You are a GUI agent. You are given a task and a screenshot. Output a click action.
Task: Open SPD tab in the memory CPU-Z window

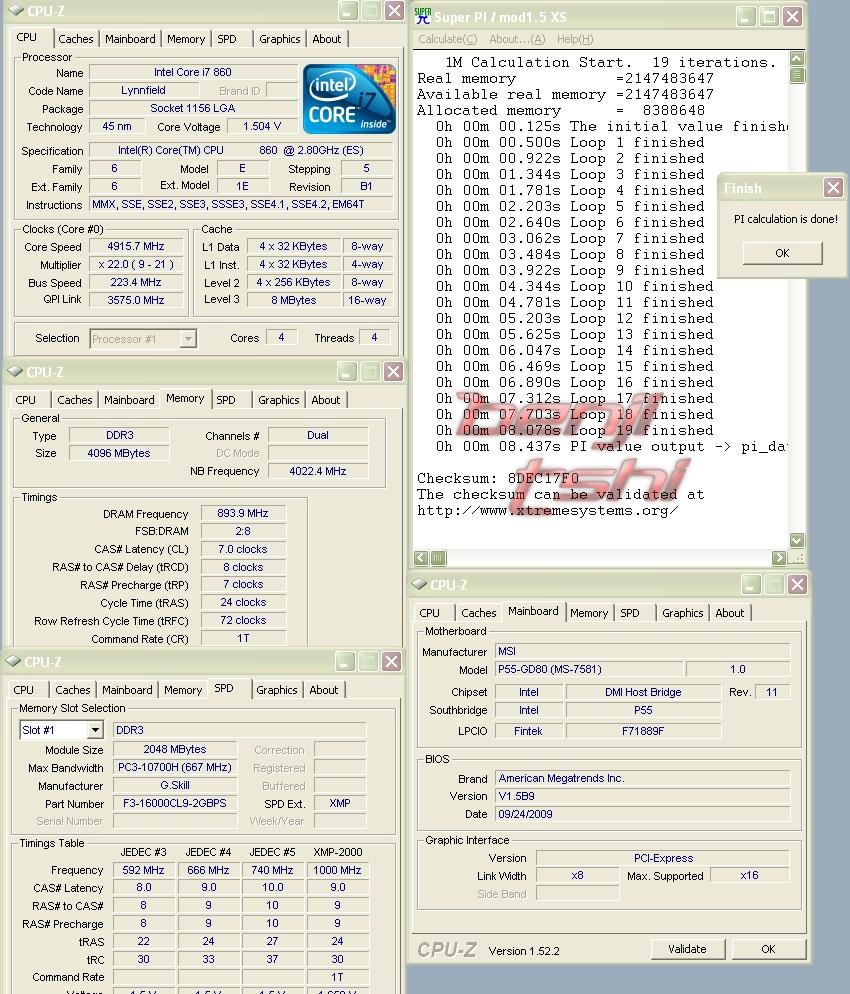point(226,400)
